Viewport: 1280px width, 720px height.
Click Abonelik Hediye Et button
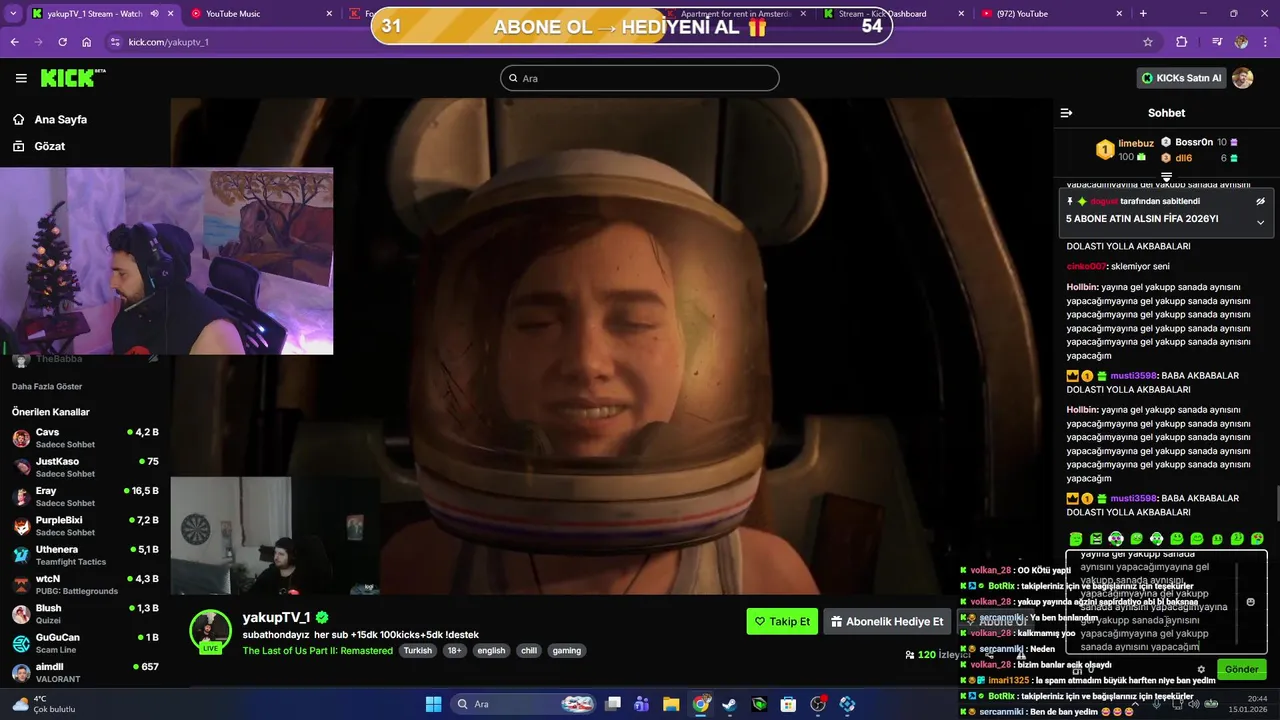(887, 621)
